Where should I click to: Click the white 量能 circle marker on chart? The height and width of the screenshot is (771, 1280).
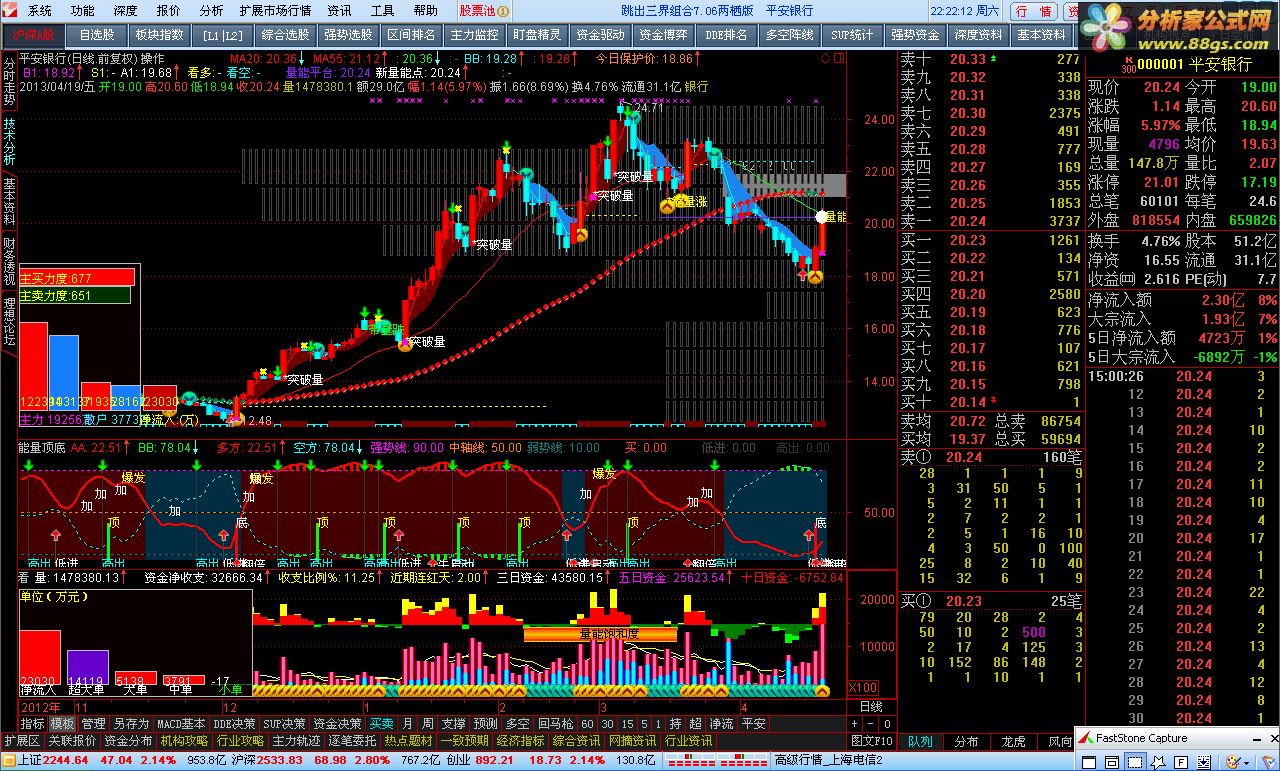[822, 216]
